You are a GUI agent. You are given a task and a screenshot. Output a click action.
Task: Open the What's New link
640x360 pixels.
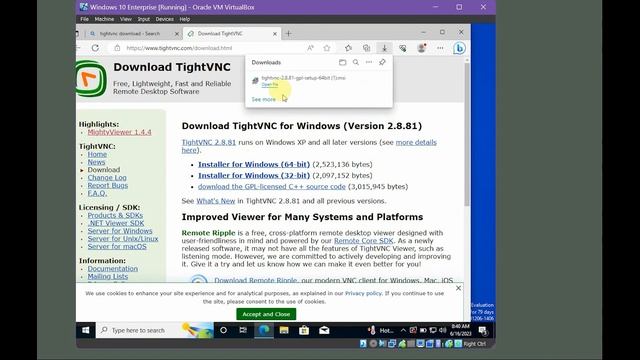tap(216, 201)
